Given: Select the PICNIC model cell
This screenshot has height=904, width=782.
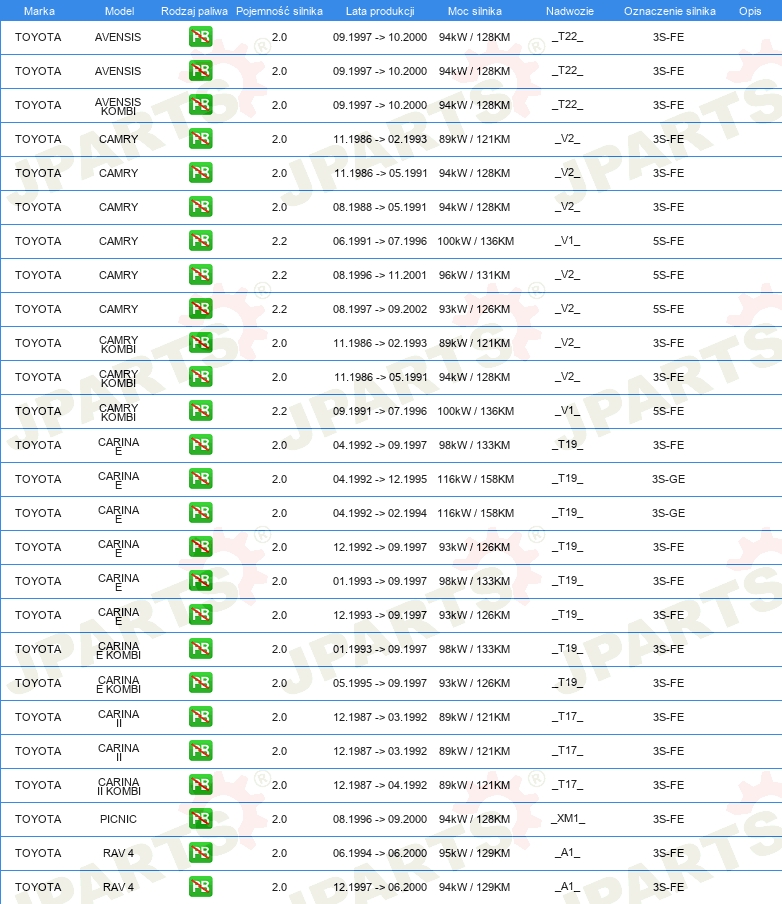Looking at the screenshot, I should click(118, 819).
